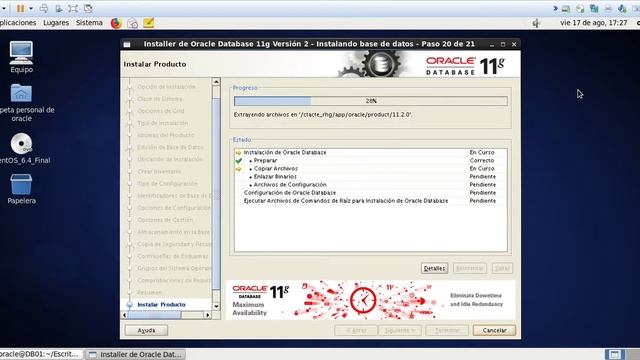Open the Sistema menu
This screenshot has width=640, height=360.
89,23
